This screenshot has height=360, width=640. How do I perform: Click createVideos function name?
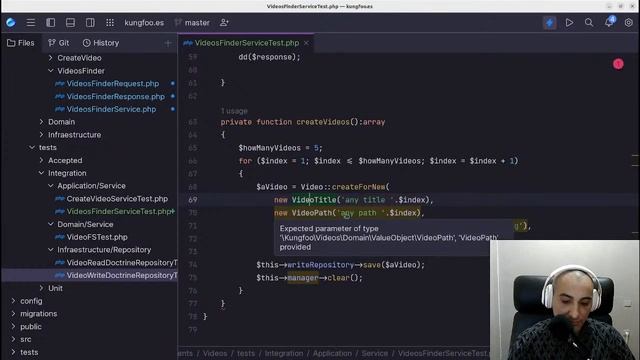pyautogui.click(x=323, y=122)
